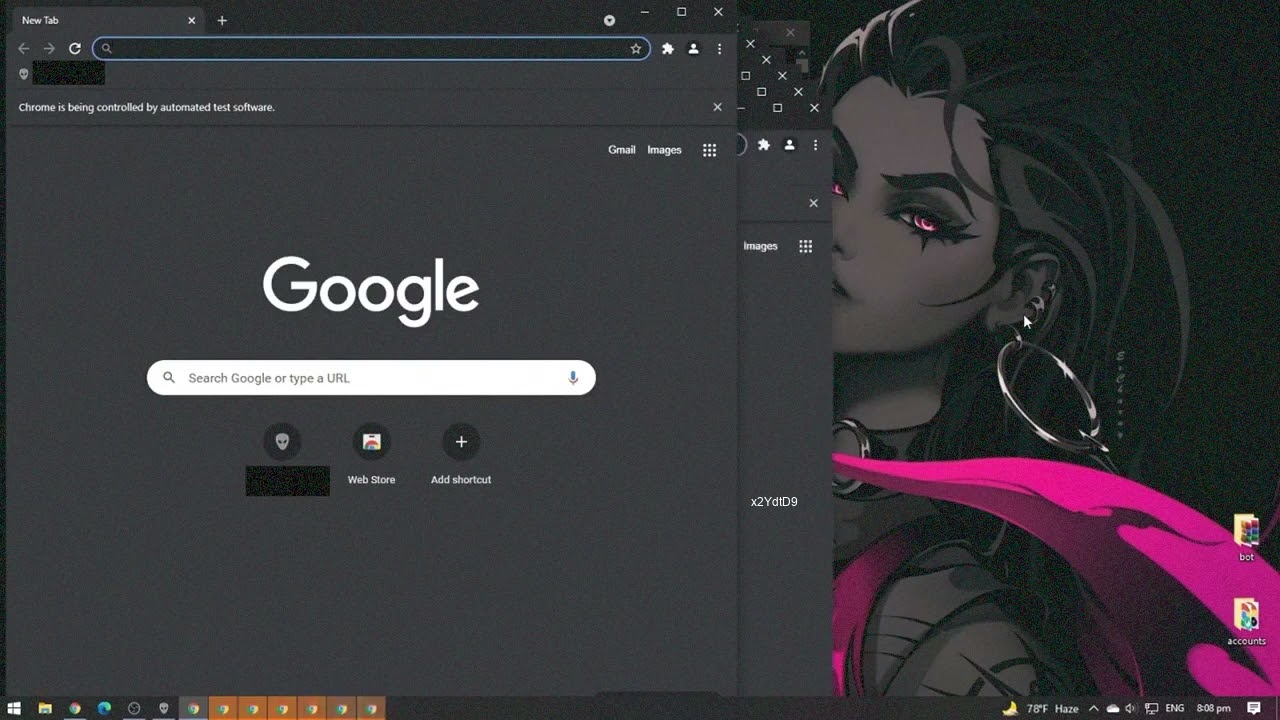This screenshot has width=1280, height=720.
Task: Open Images link in front window
Action: (664, 150)
